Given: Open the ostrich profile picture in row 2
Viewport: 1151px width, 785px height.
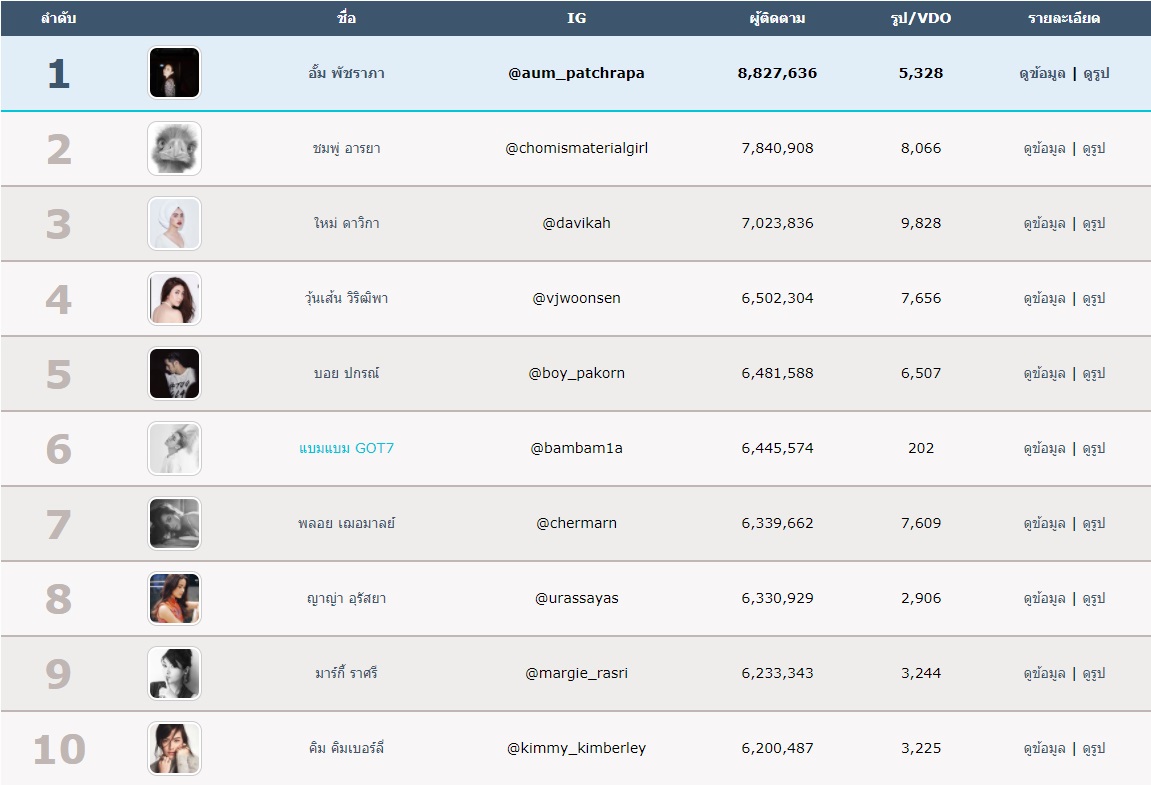Looking at the screenshot, I should click(x=175, y=148).
